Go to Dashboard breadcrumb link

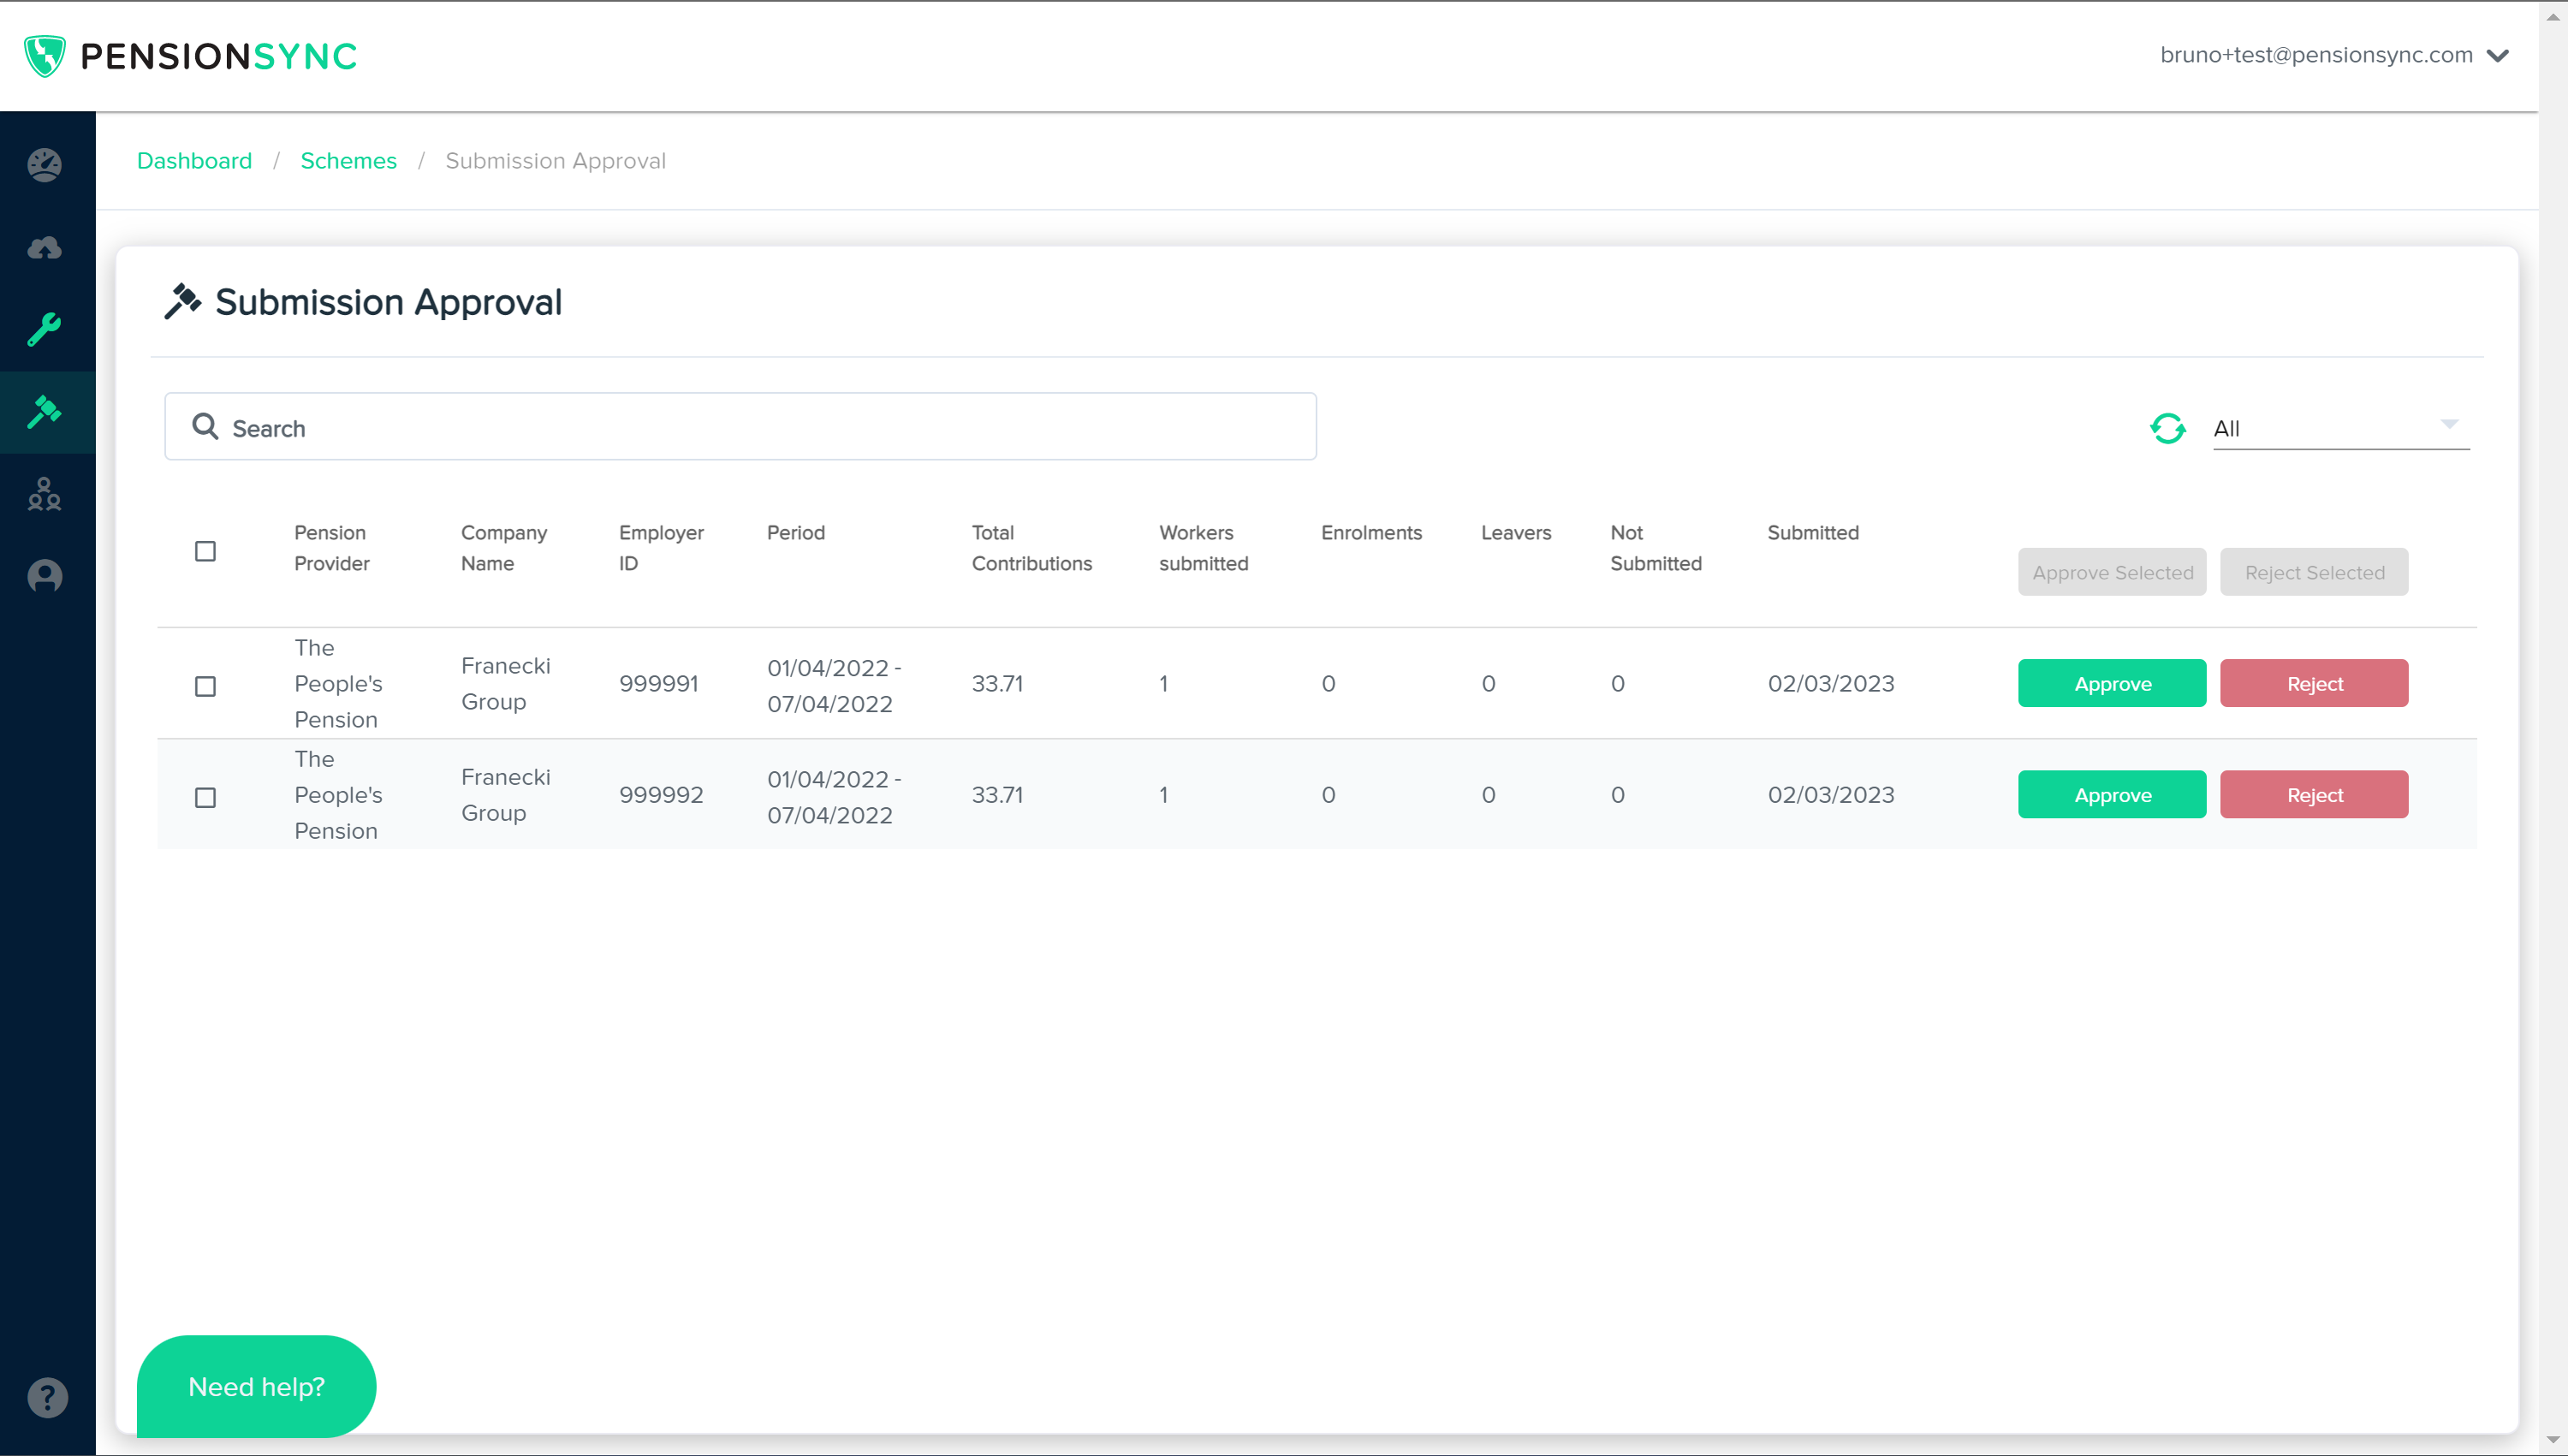click(x=194, y=161)
